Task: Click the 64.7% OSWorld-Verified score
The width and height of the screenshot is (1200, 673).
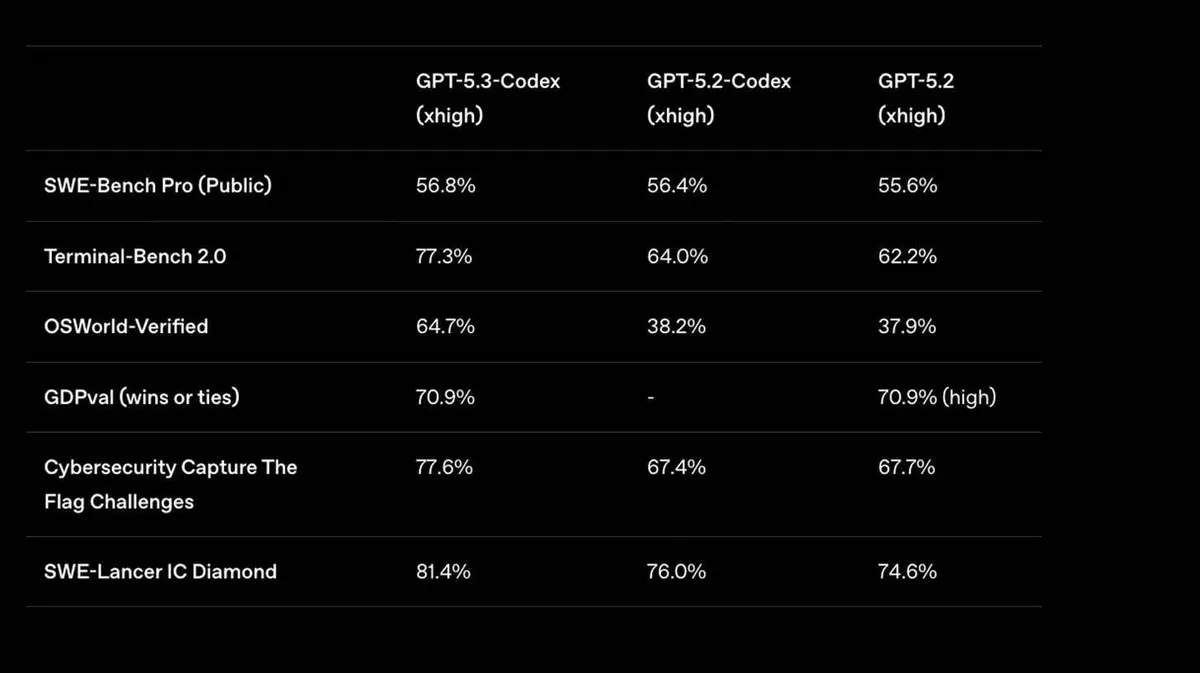Action: tap(445, 326)
